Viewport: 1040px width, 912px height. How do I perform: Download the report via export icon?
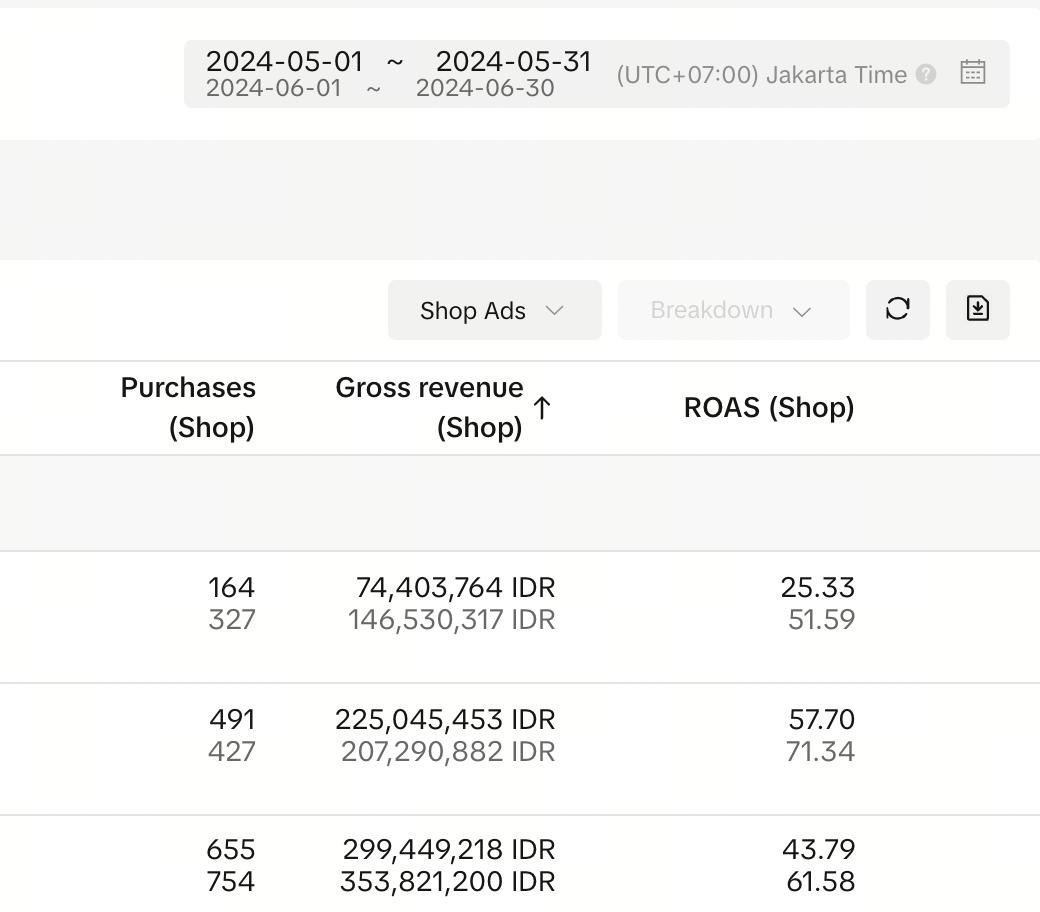point(977,310)
